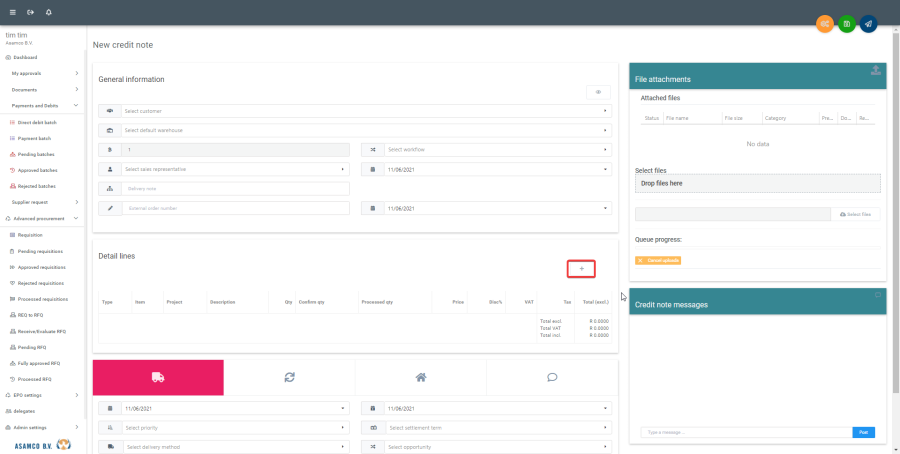Screen dimensions: 900x454
Task: Switch to the home address tab
Action: pyautogui.click(x=421, y=377)
